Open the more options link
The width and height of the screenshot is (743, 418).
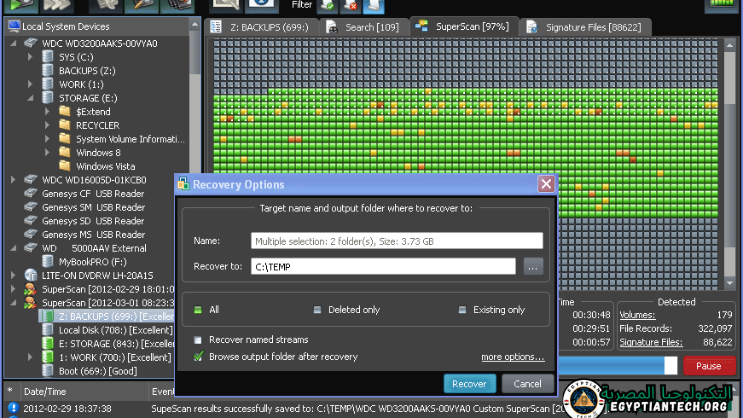click(512, 357)
